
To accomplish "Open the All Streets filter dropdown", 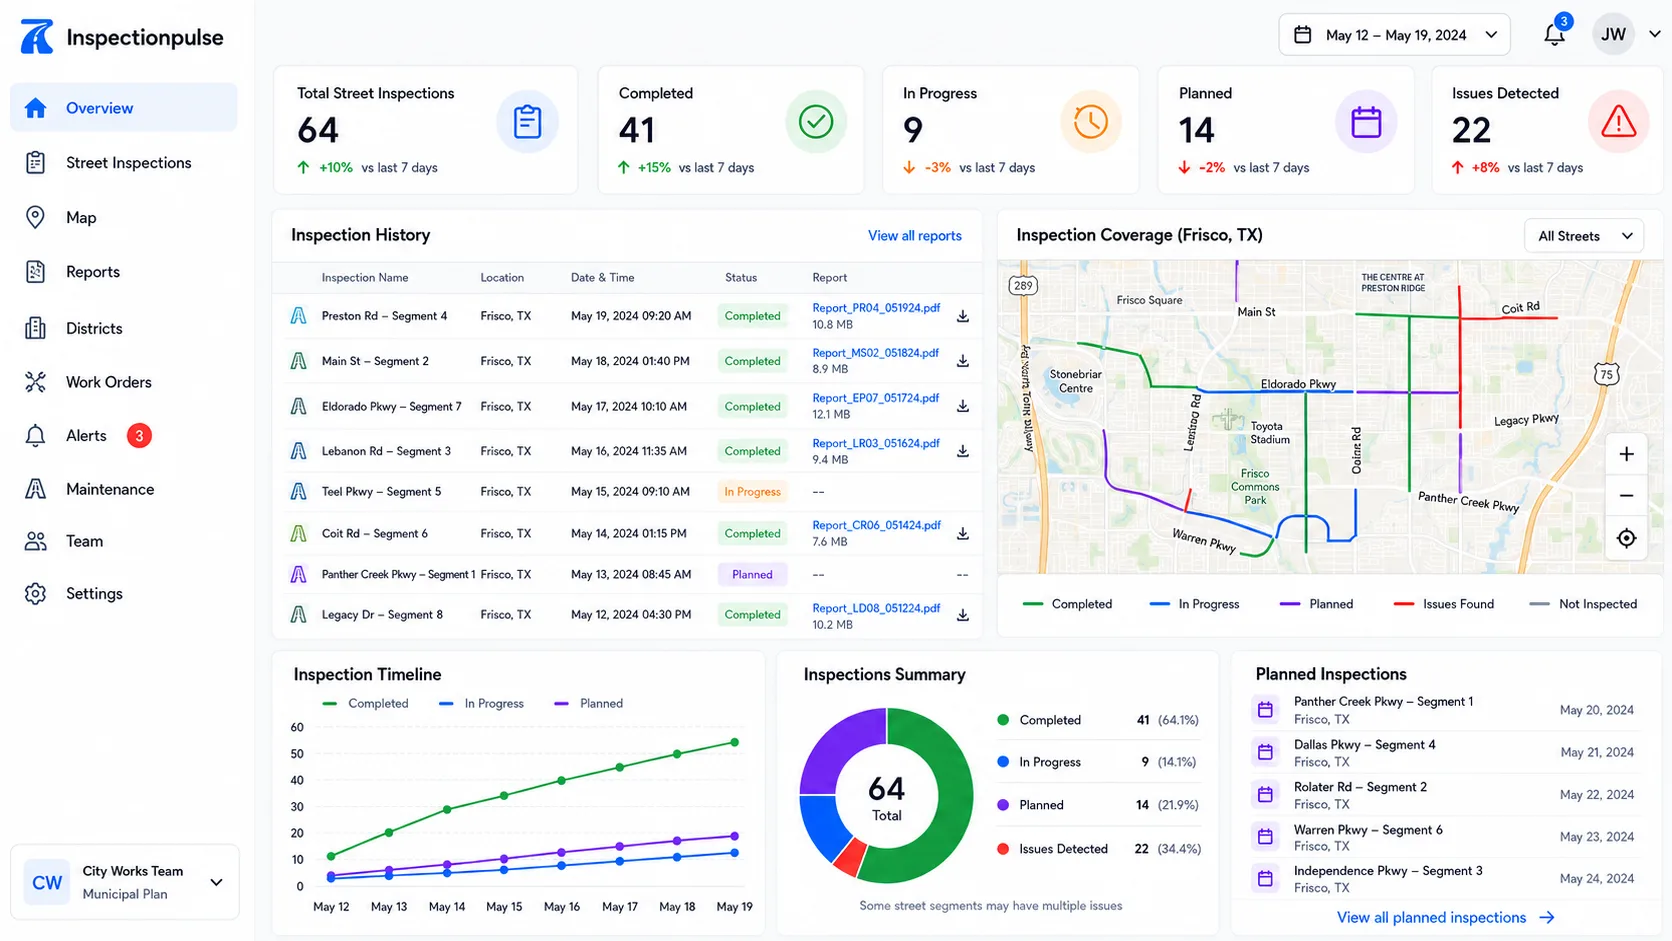I will coord(1584,236).
